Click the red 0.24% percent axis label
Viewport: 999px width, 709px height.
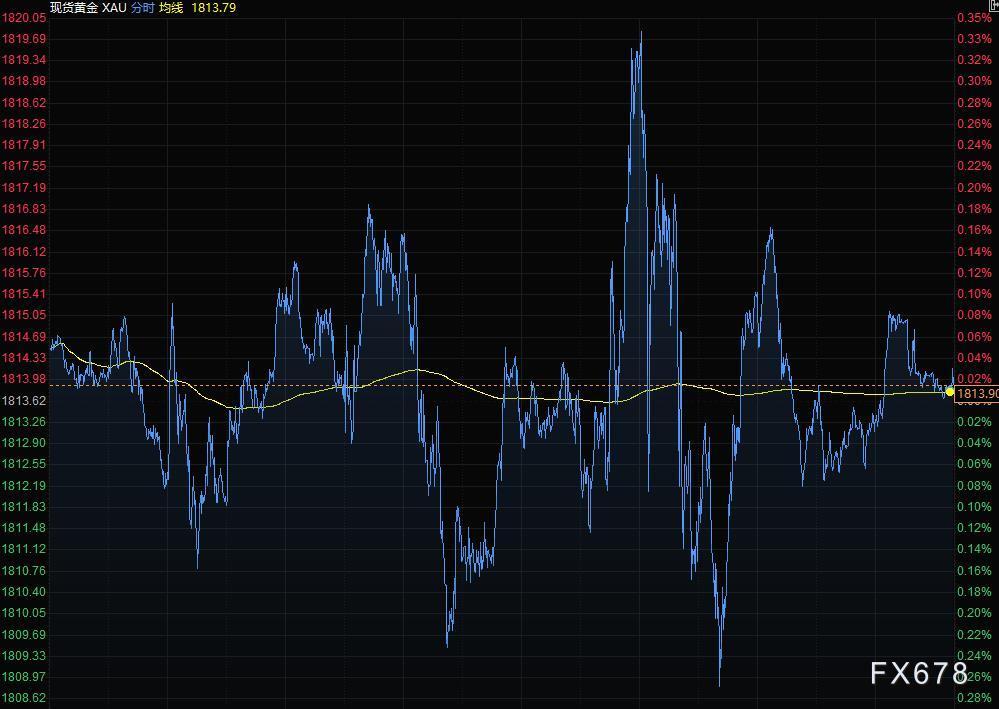pyautogui.click(x=975, y=145)
